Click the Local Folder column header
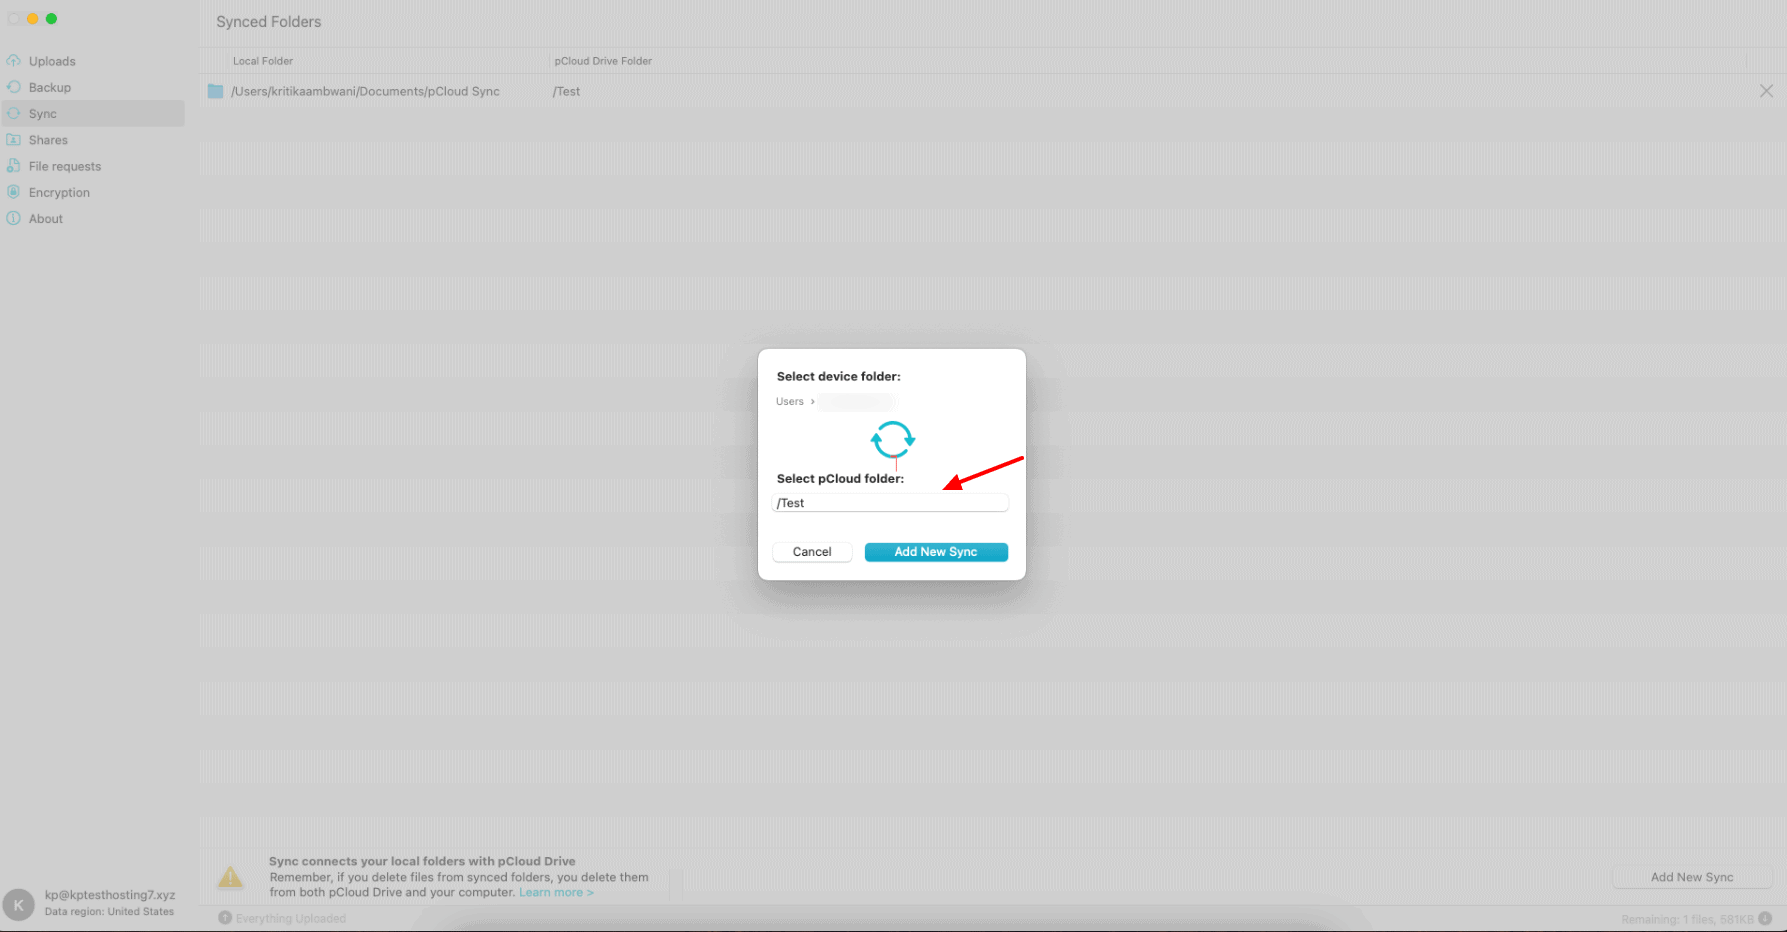1787x932 pixels. click(263, 61)
